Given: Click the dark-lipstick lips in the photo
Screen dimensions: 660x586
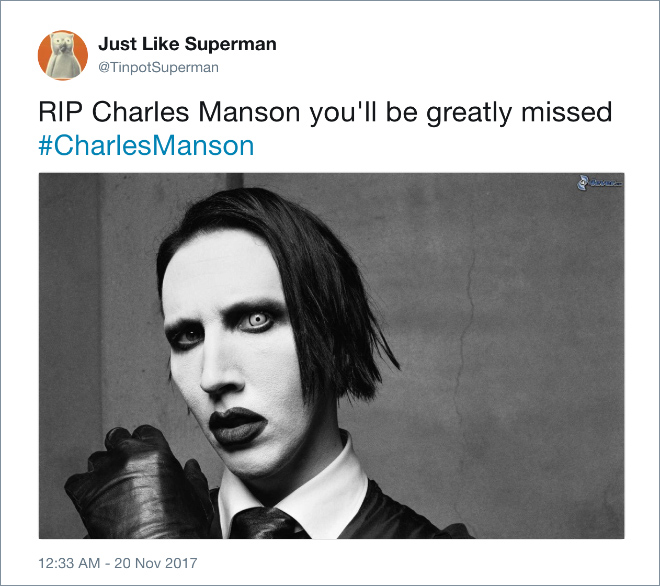Looking at the screenshot, I should [x=236, y=425].
